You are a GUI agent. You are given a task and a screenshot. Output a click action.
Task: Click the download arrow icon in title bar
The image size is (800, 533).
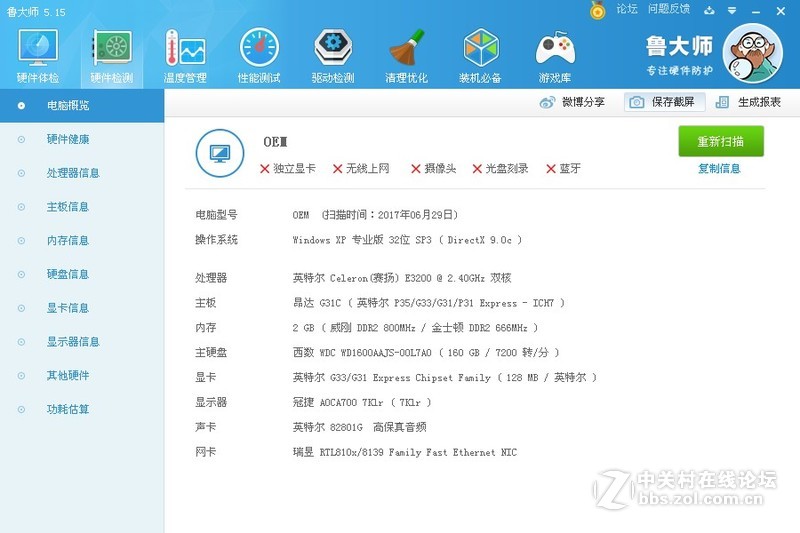(x=709, y=10)
